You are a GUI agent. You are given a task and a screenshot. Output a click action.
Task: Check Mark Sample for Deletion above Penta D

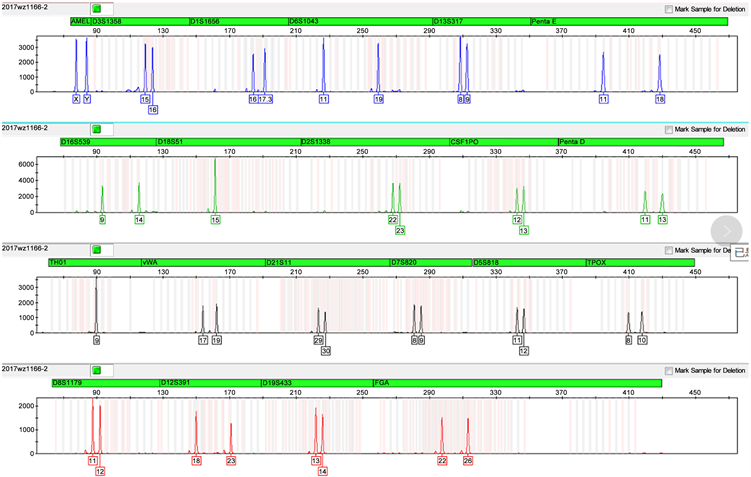pyautogui.click(x=670, y=130)
